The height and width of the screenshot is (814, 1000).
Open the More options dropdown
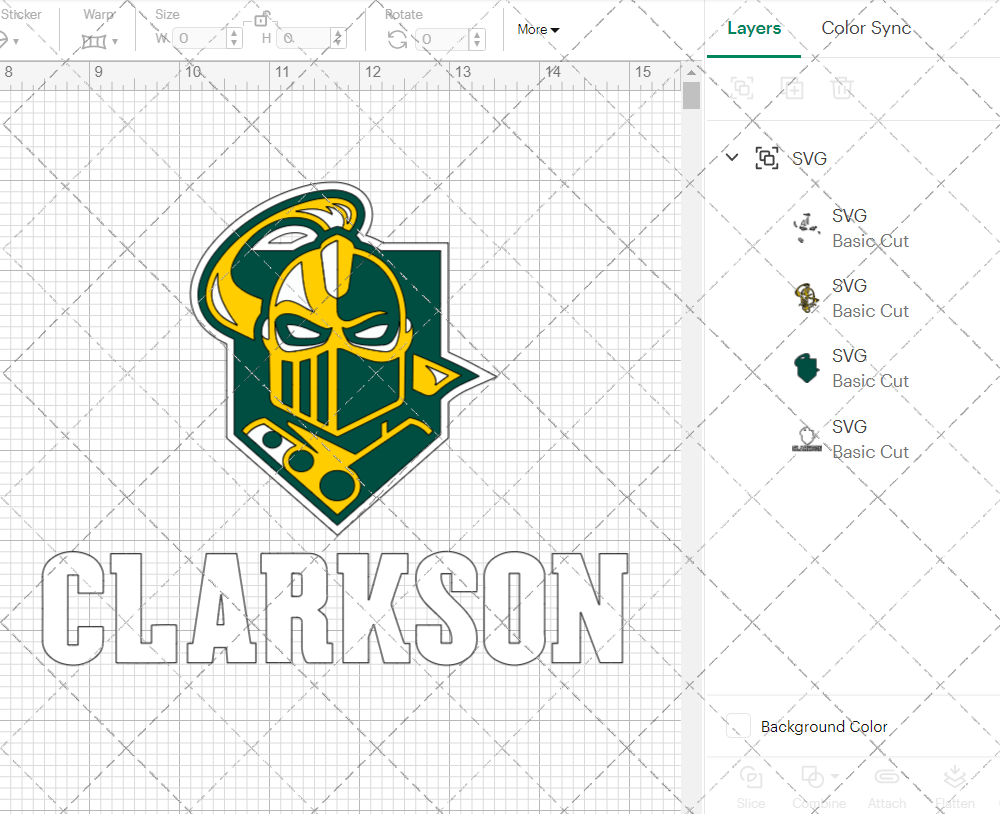[x=536, y=30]
